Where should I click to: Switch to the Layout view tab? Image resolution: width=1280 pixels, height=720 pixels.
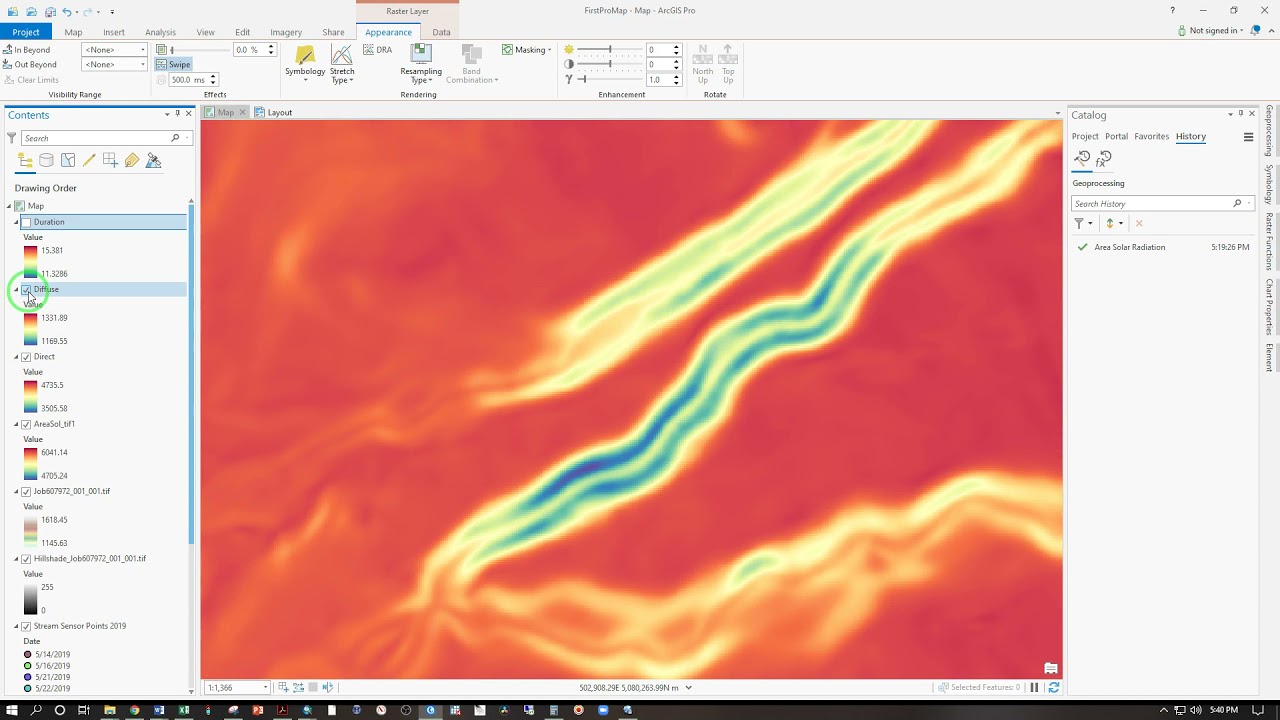click(x=273, y=112)
